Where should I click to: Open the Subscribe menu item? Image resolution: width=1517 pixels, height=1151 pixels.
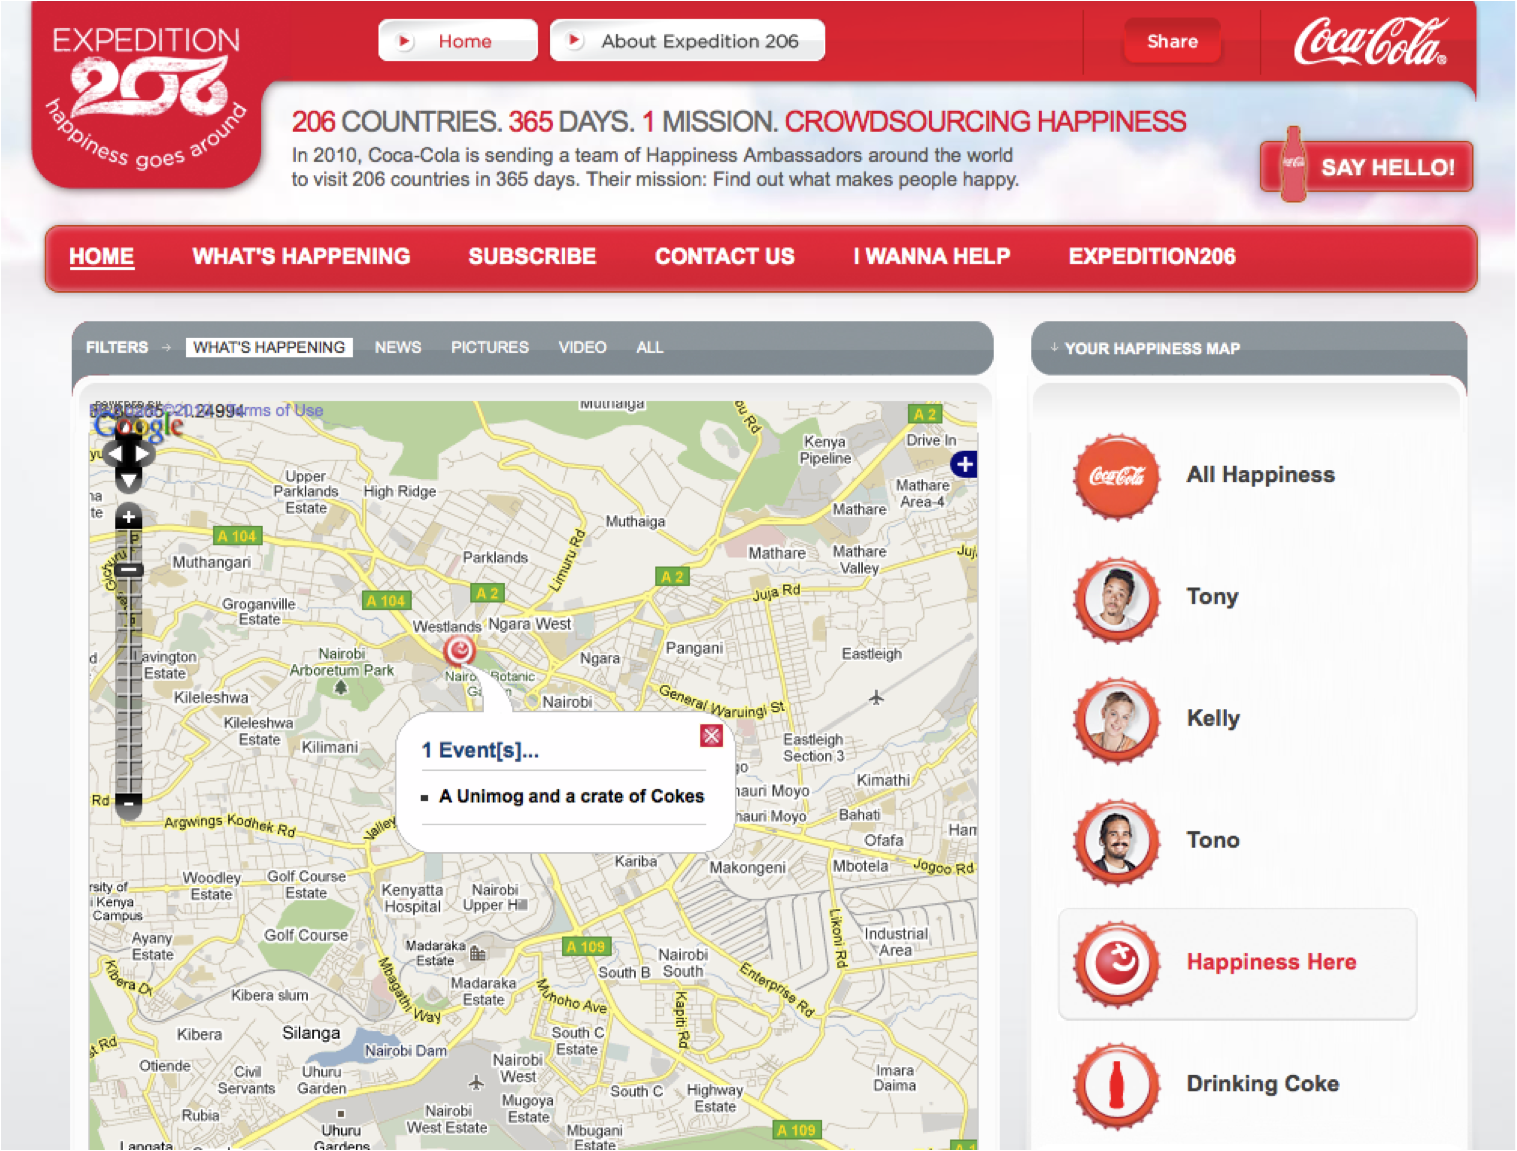(x=532, y=257)
